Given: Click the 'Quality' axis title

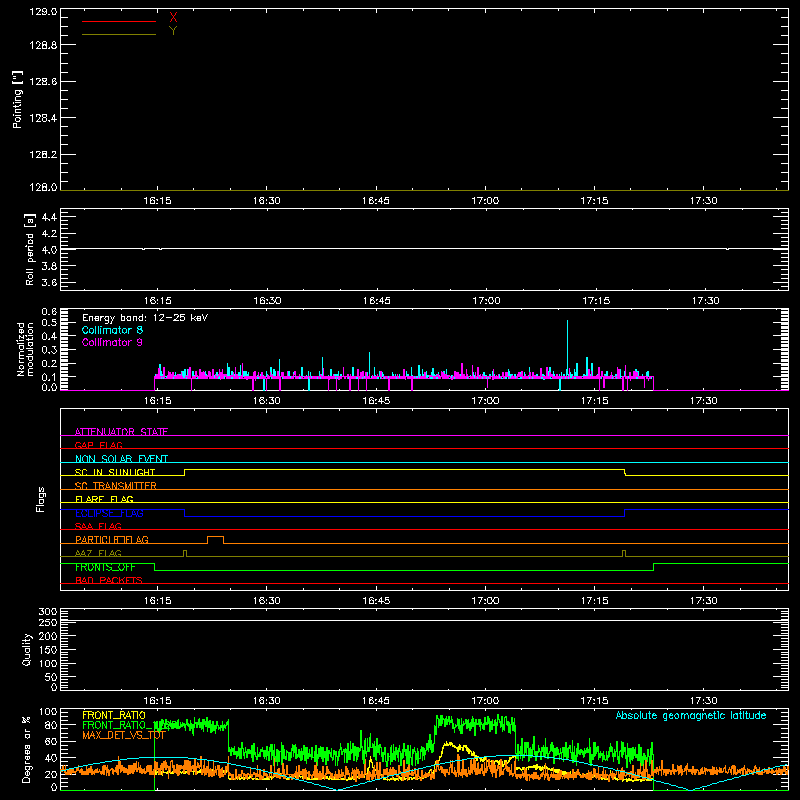Looking at the screenshot, I should [x=27, y=649].
